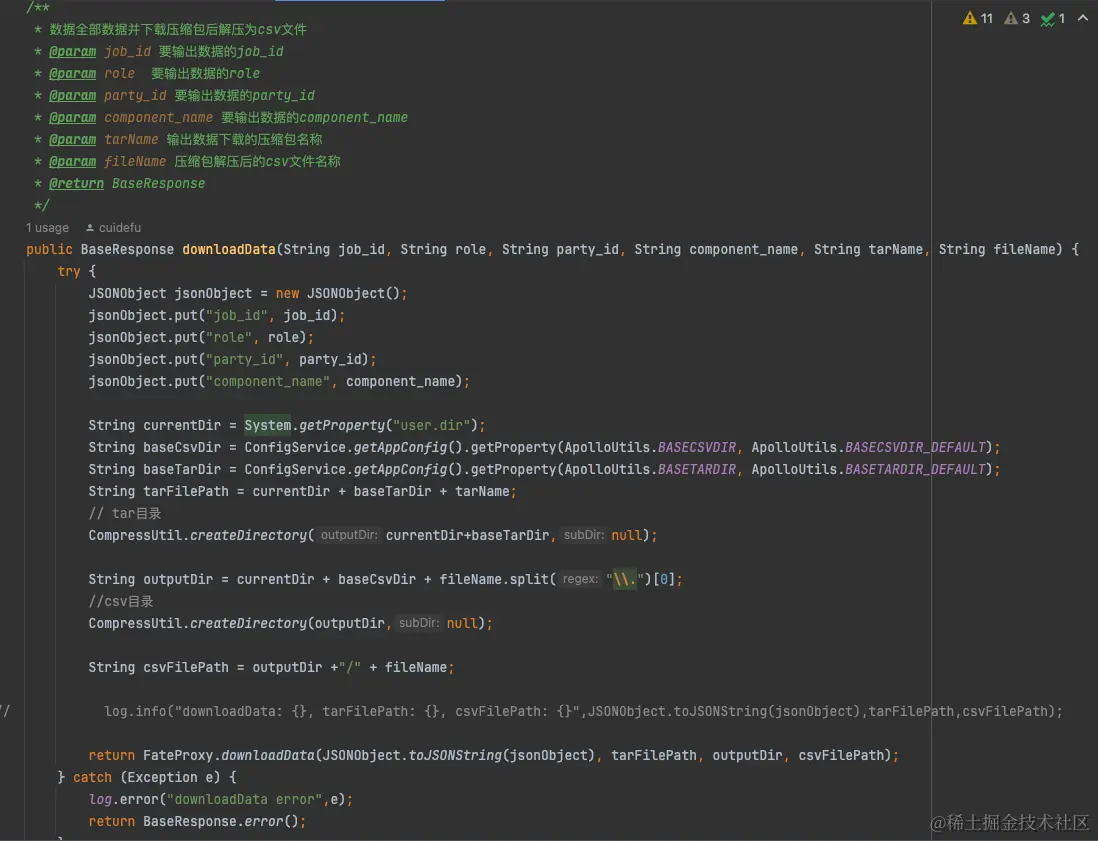This screenshot has width=1098, height=841.
Task: Click the BASETARDIR constant
Action: point(697,469)
